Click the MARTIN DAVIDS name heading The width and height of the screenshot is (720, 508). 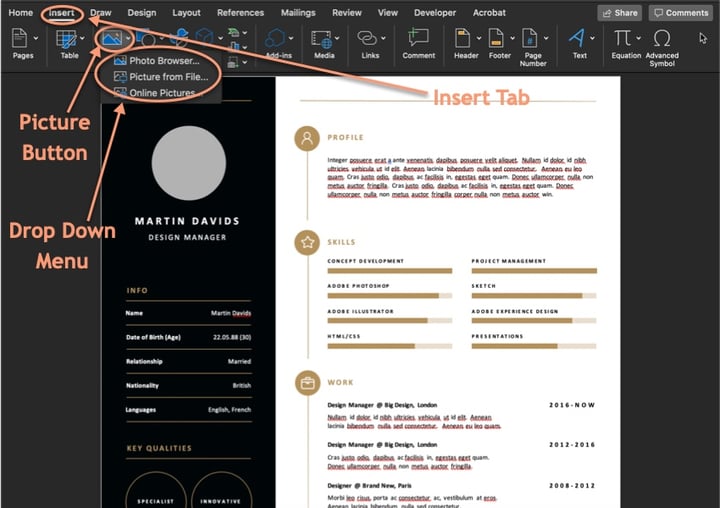[x=187, y=221]
